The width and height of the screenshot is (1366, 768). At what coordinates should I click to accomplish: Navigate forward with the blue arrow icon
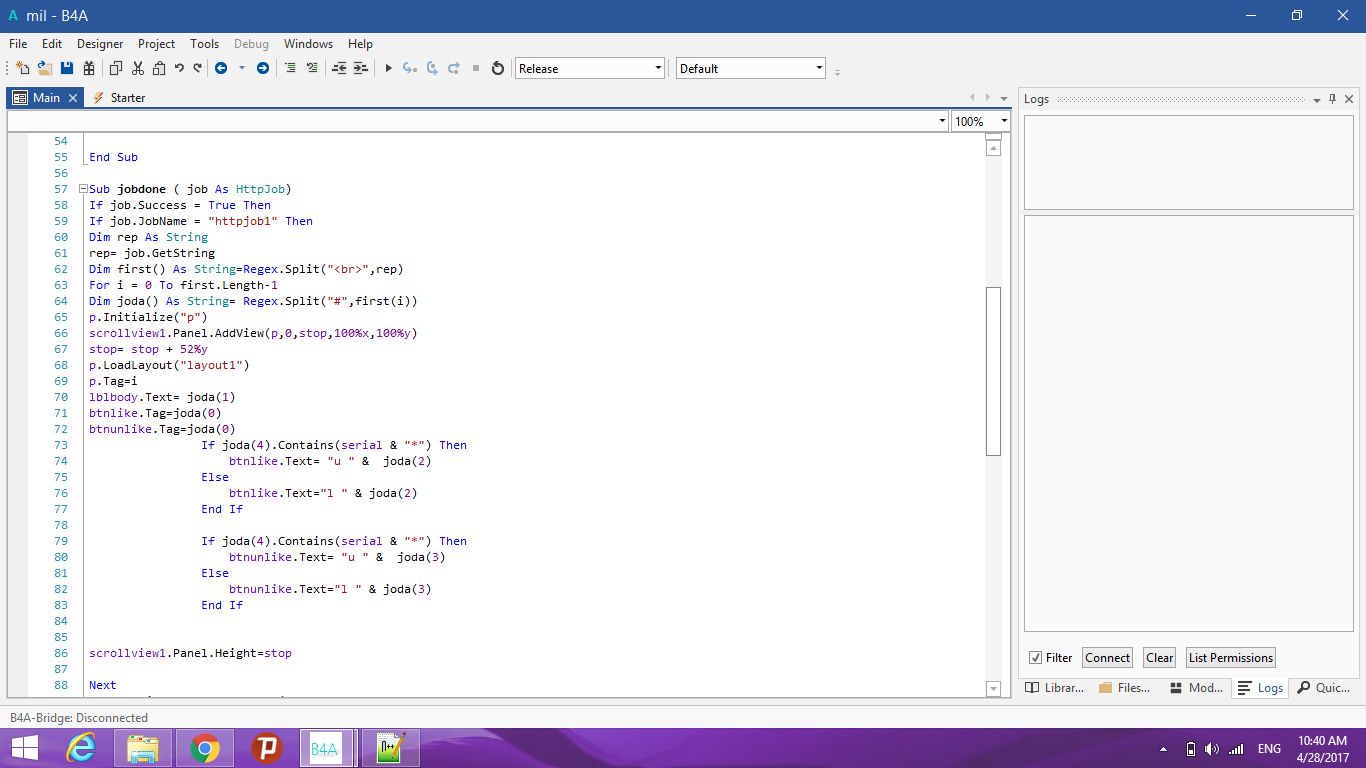[x=263, y=67]
